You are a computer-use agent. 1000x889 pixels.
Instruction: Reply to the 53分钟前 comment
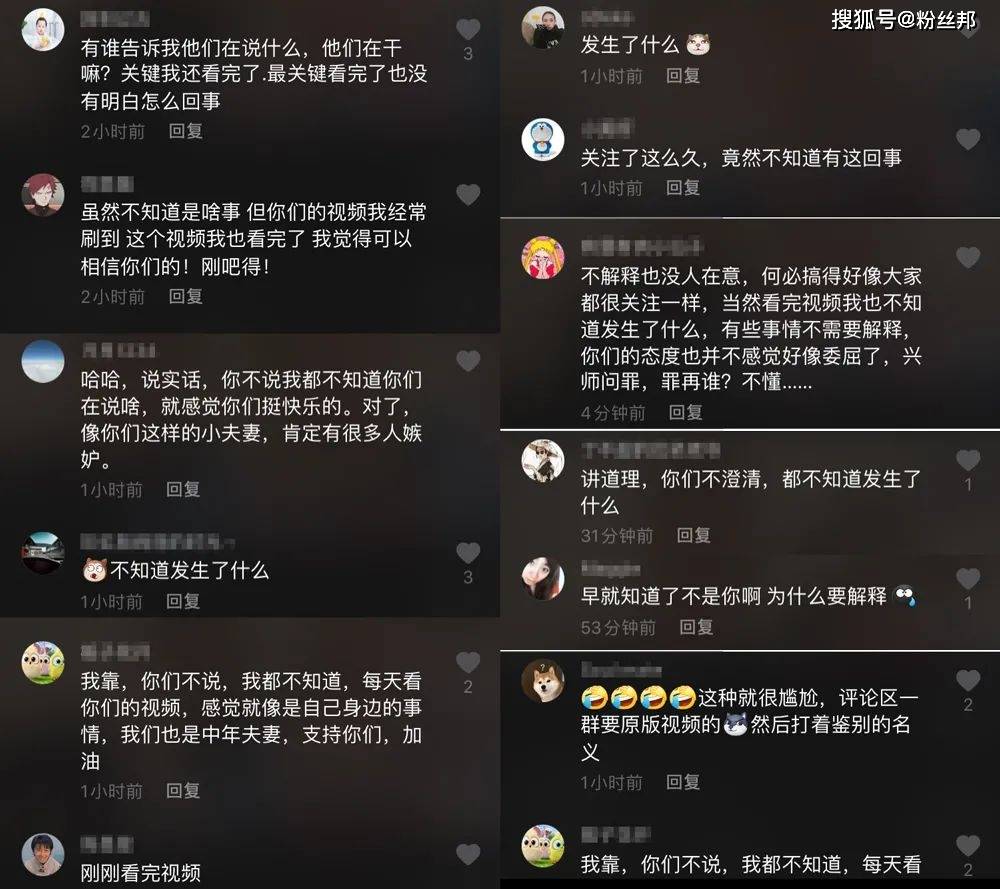point(696,628)
